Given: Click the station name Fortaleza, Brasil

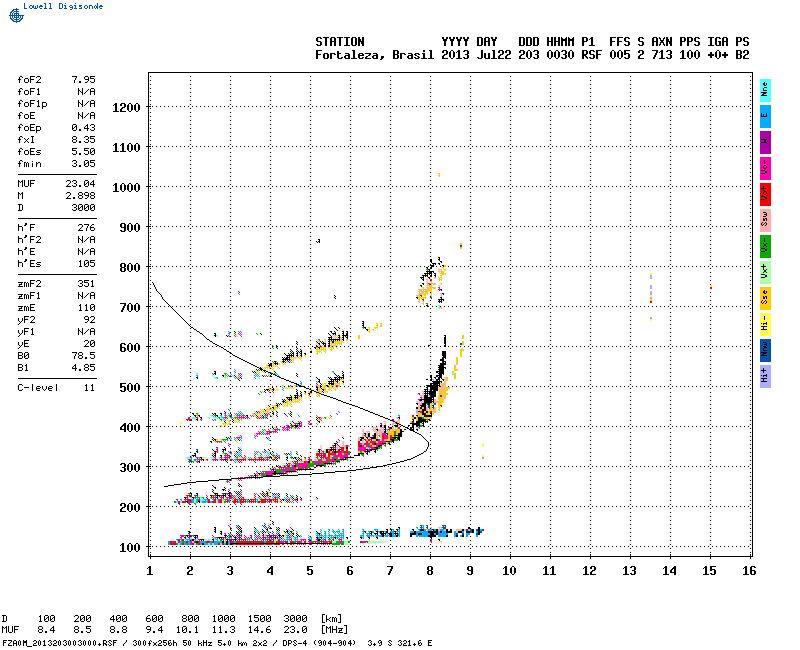Looking at the screenshot, I should coord(374,55).
